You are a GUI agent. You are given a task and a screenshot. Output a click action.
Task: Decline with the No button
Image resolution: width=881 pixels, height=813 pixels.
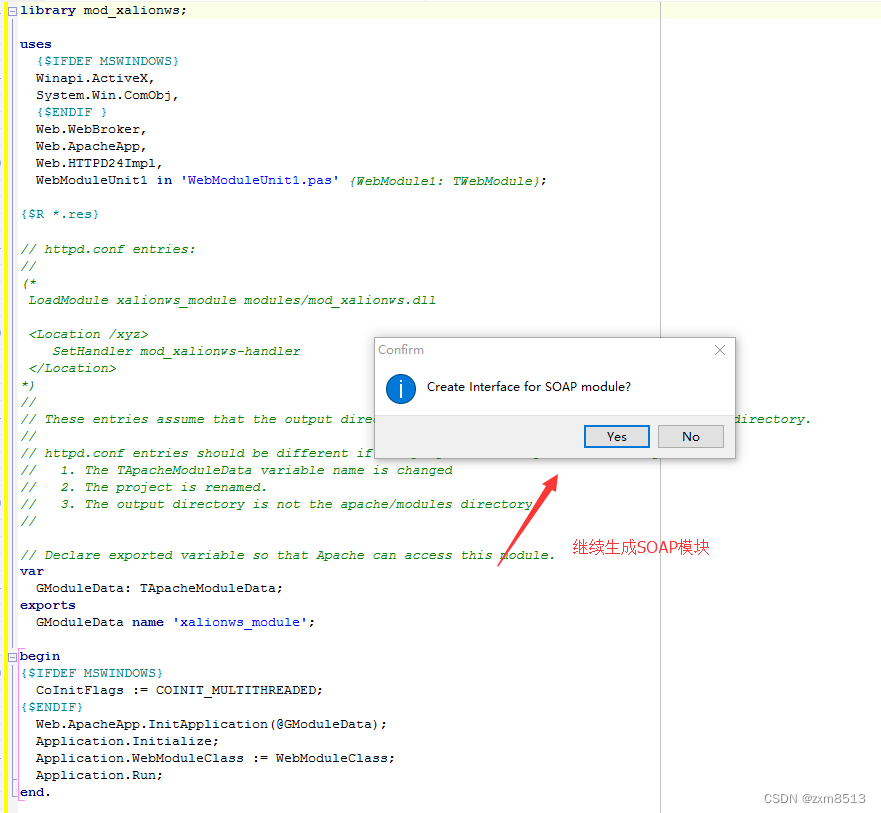pos(691,437)
